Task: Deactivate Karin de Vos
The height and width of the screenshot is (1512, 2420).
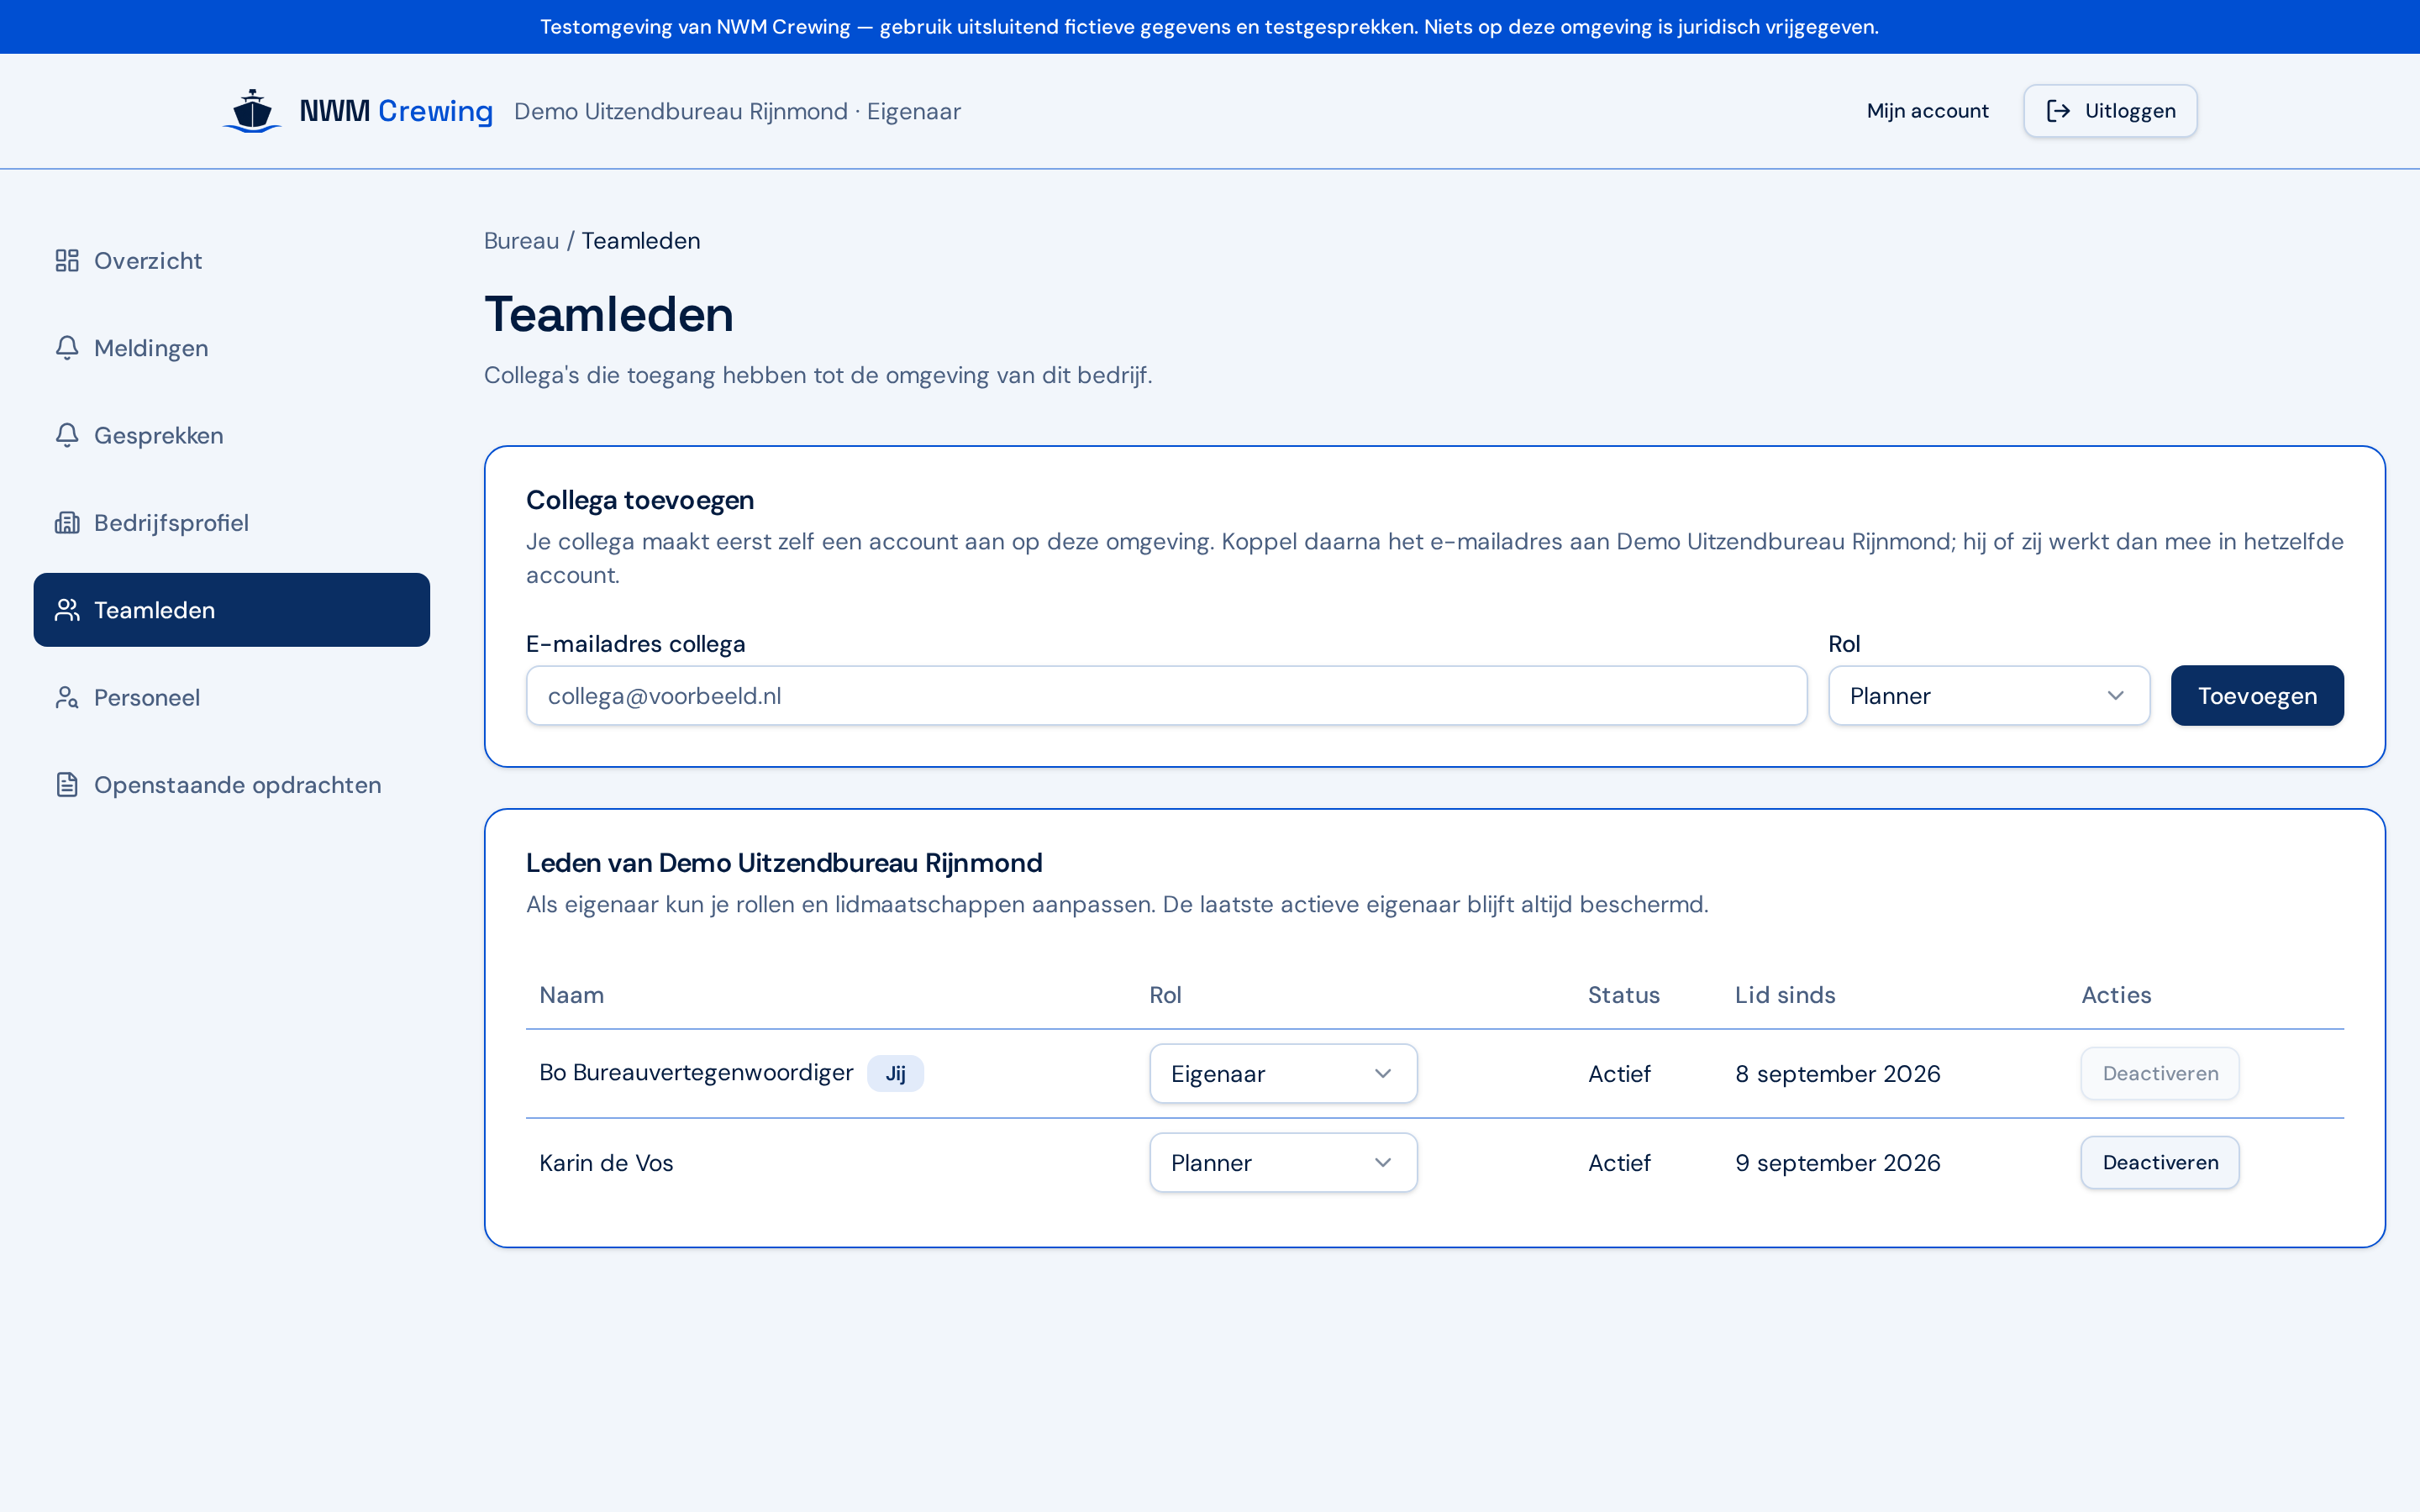Action: click(x=2160, y=1163)
